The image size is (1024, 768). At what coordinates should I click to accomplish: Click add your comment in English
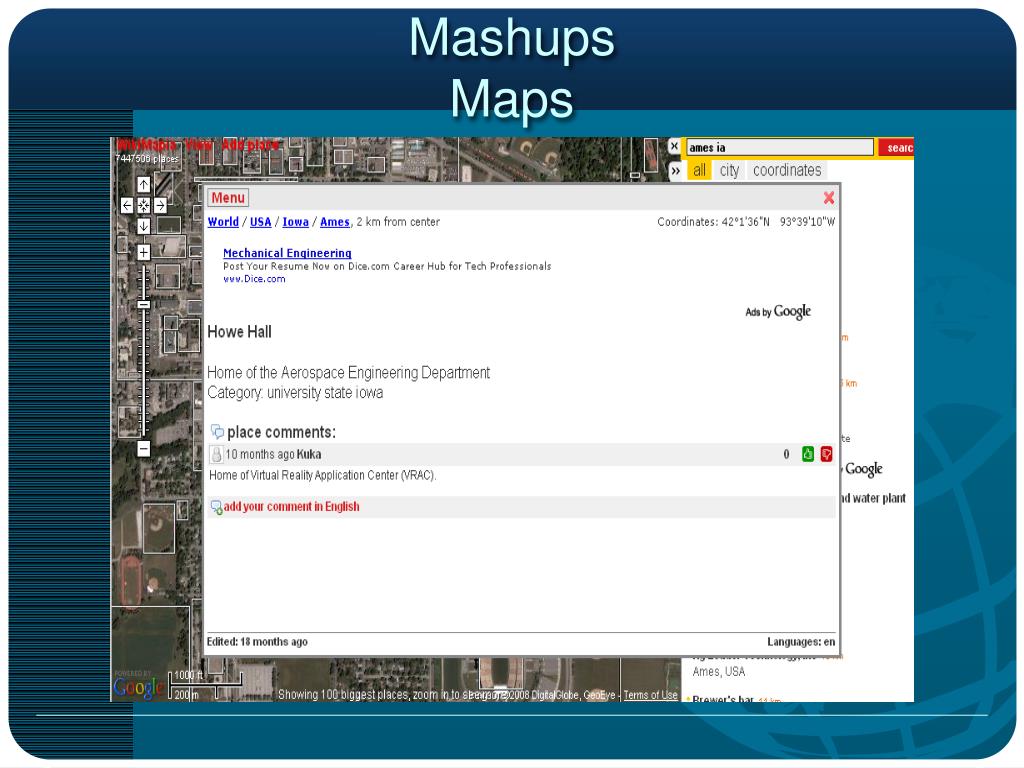coord(291,506)
